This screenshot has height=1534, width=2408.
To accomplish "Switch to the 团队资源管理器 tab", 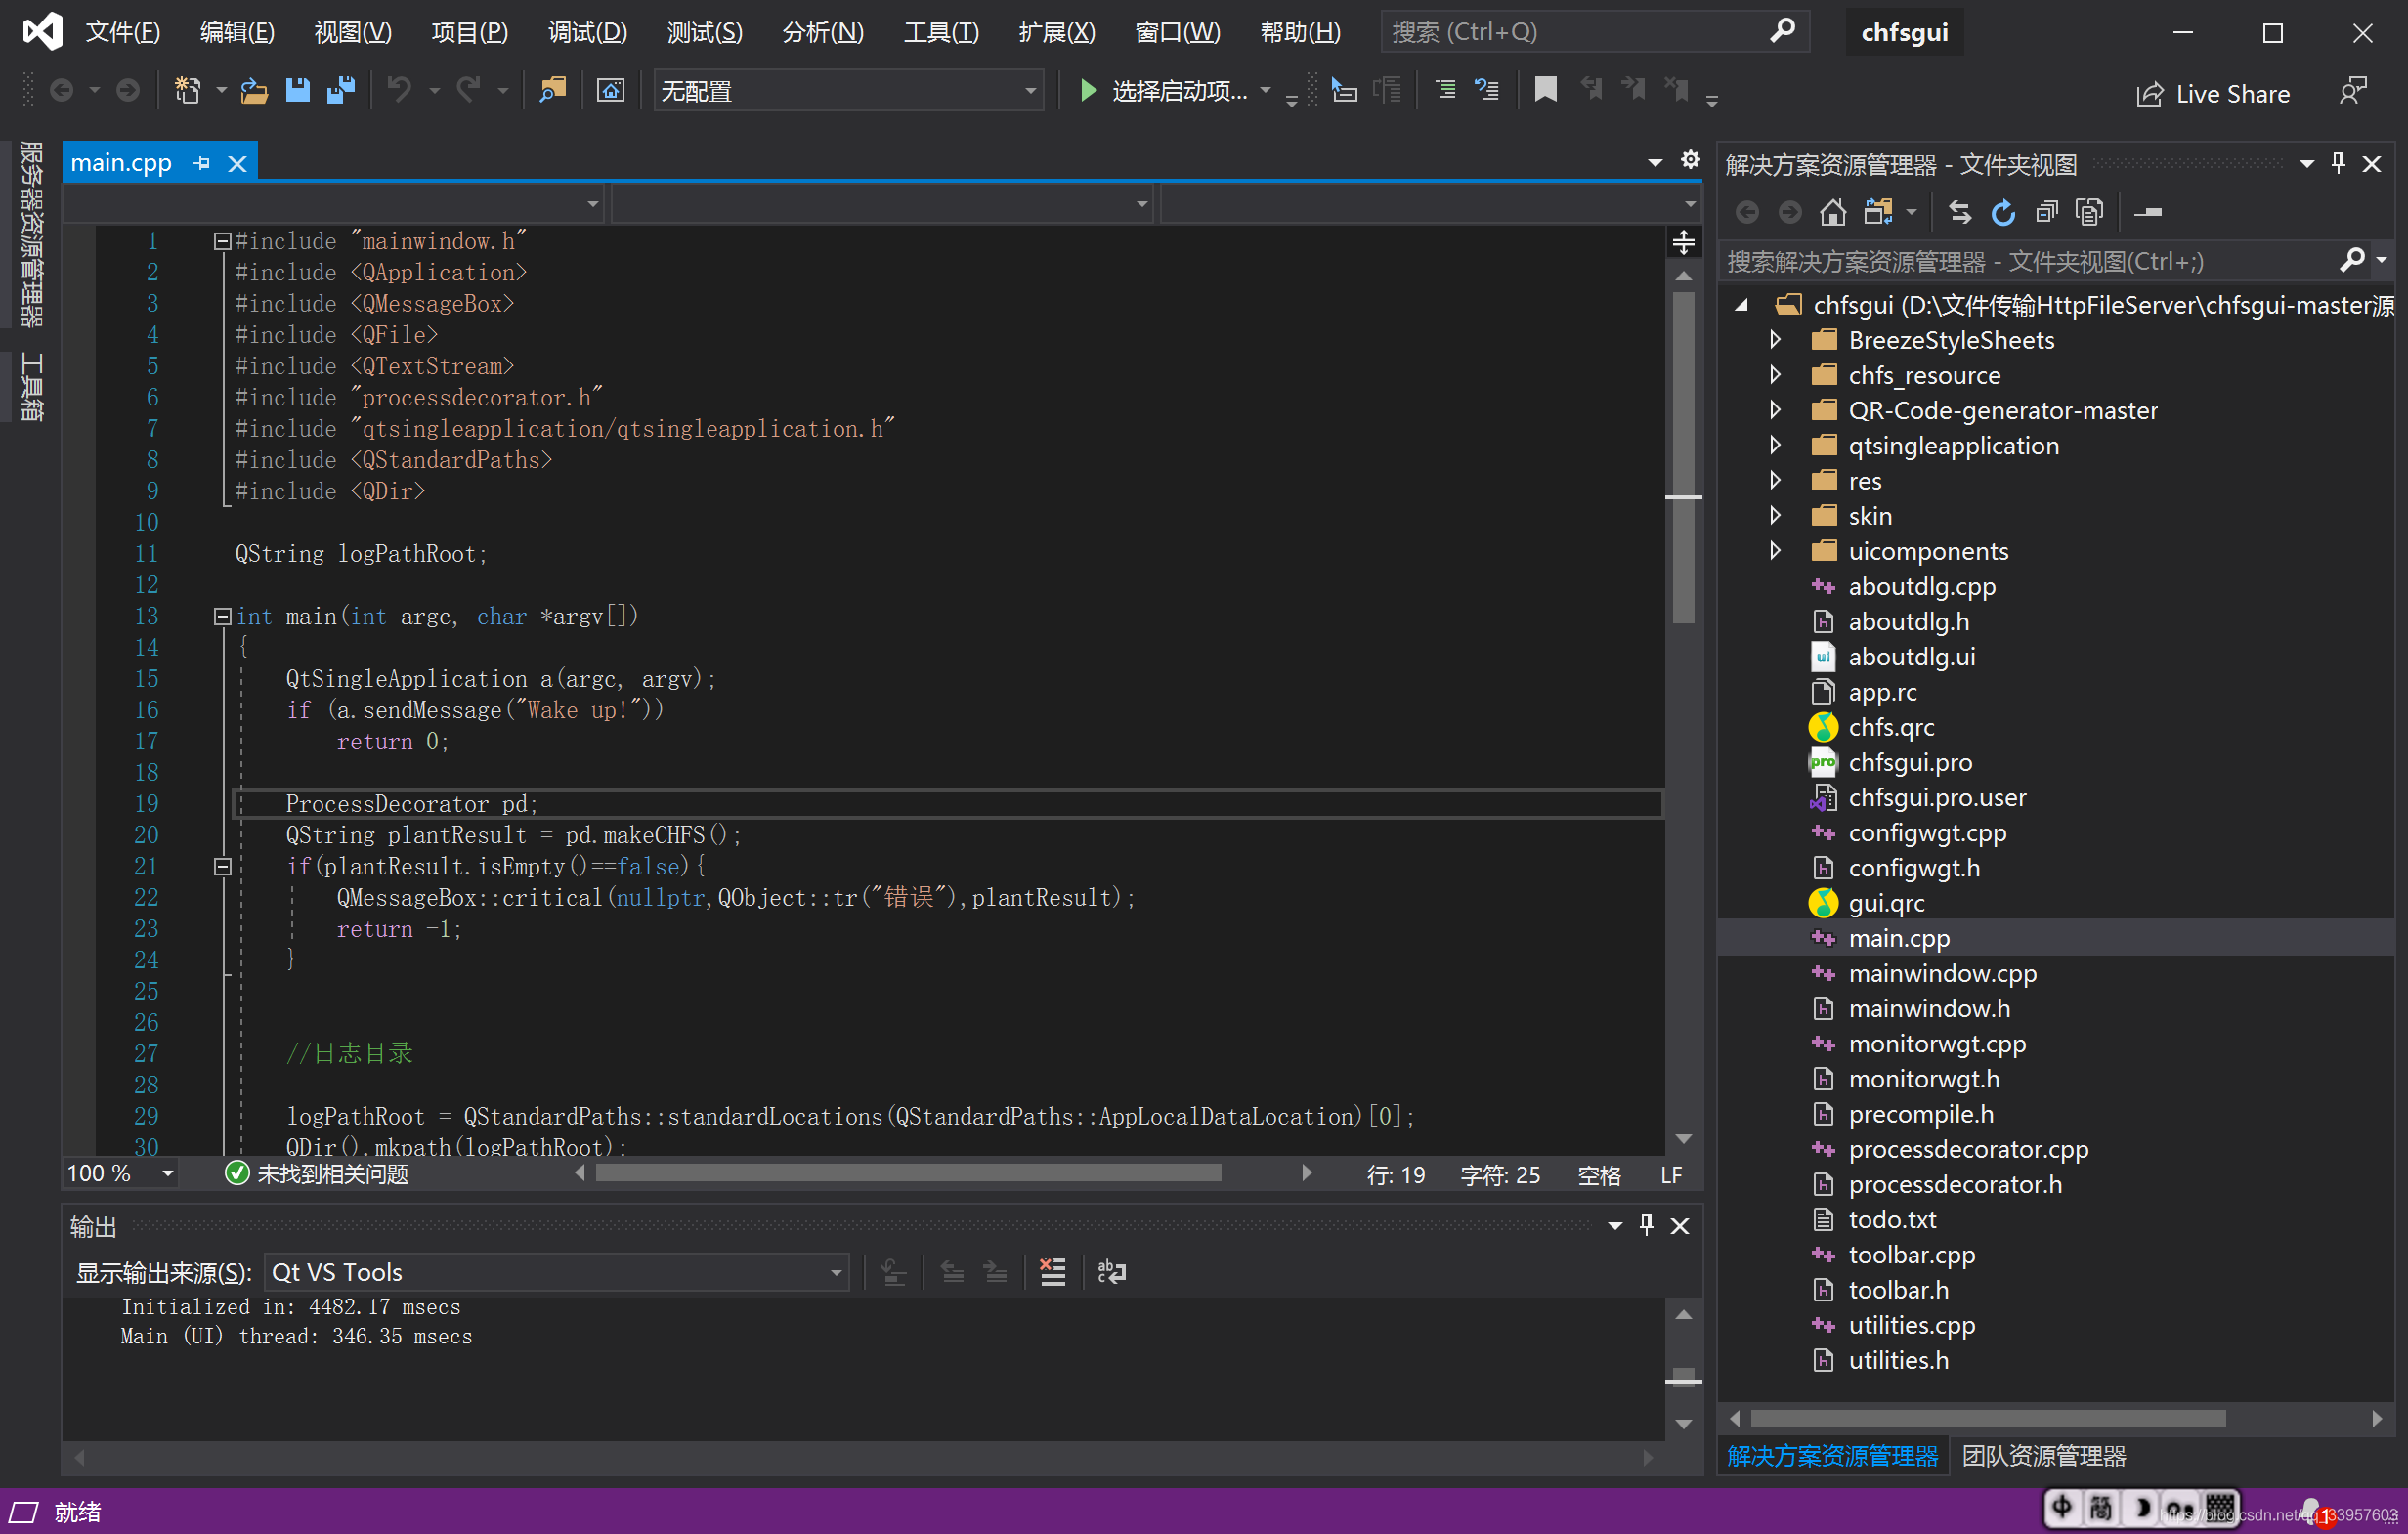I will 2043,1456.
